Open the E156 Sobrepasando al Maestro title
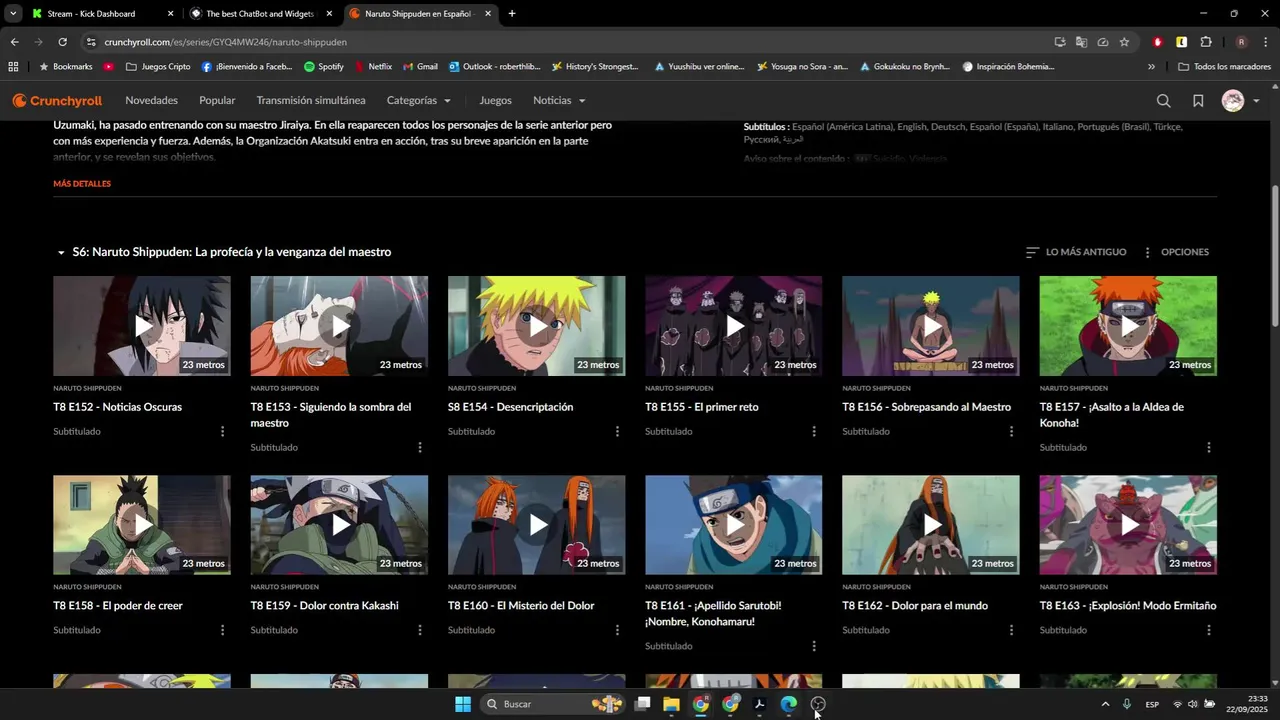 926,407
